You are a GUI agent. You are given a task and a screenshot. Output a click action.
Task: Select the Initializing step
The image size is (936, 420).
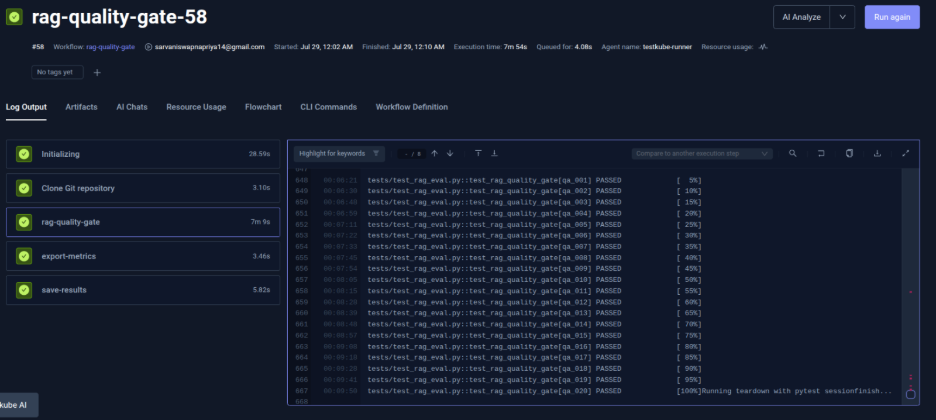coord(143,154)
